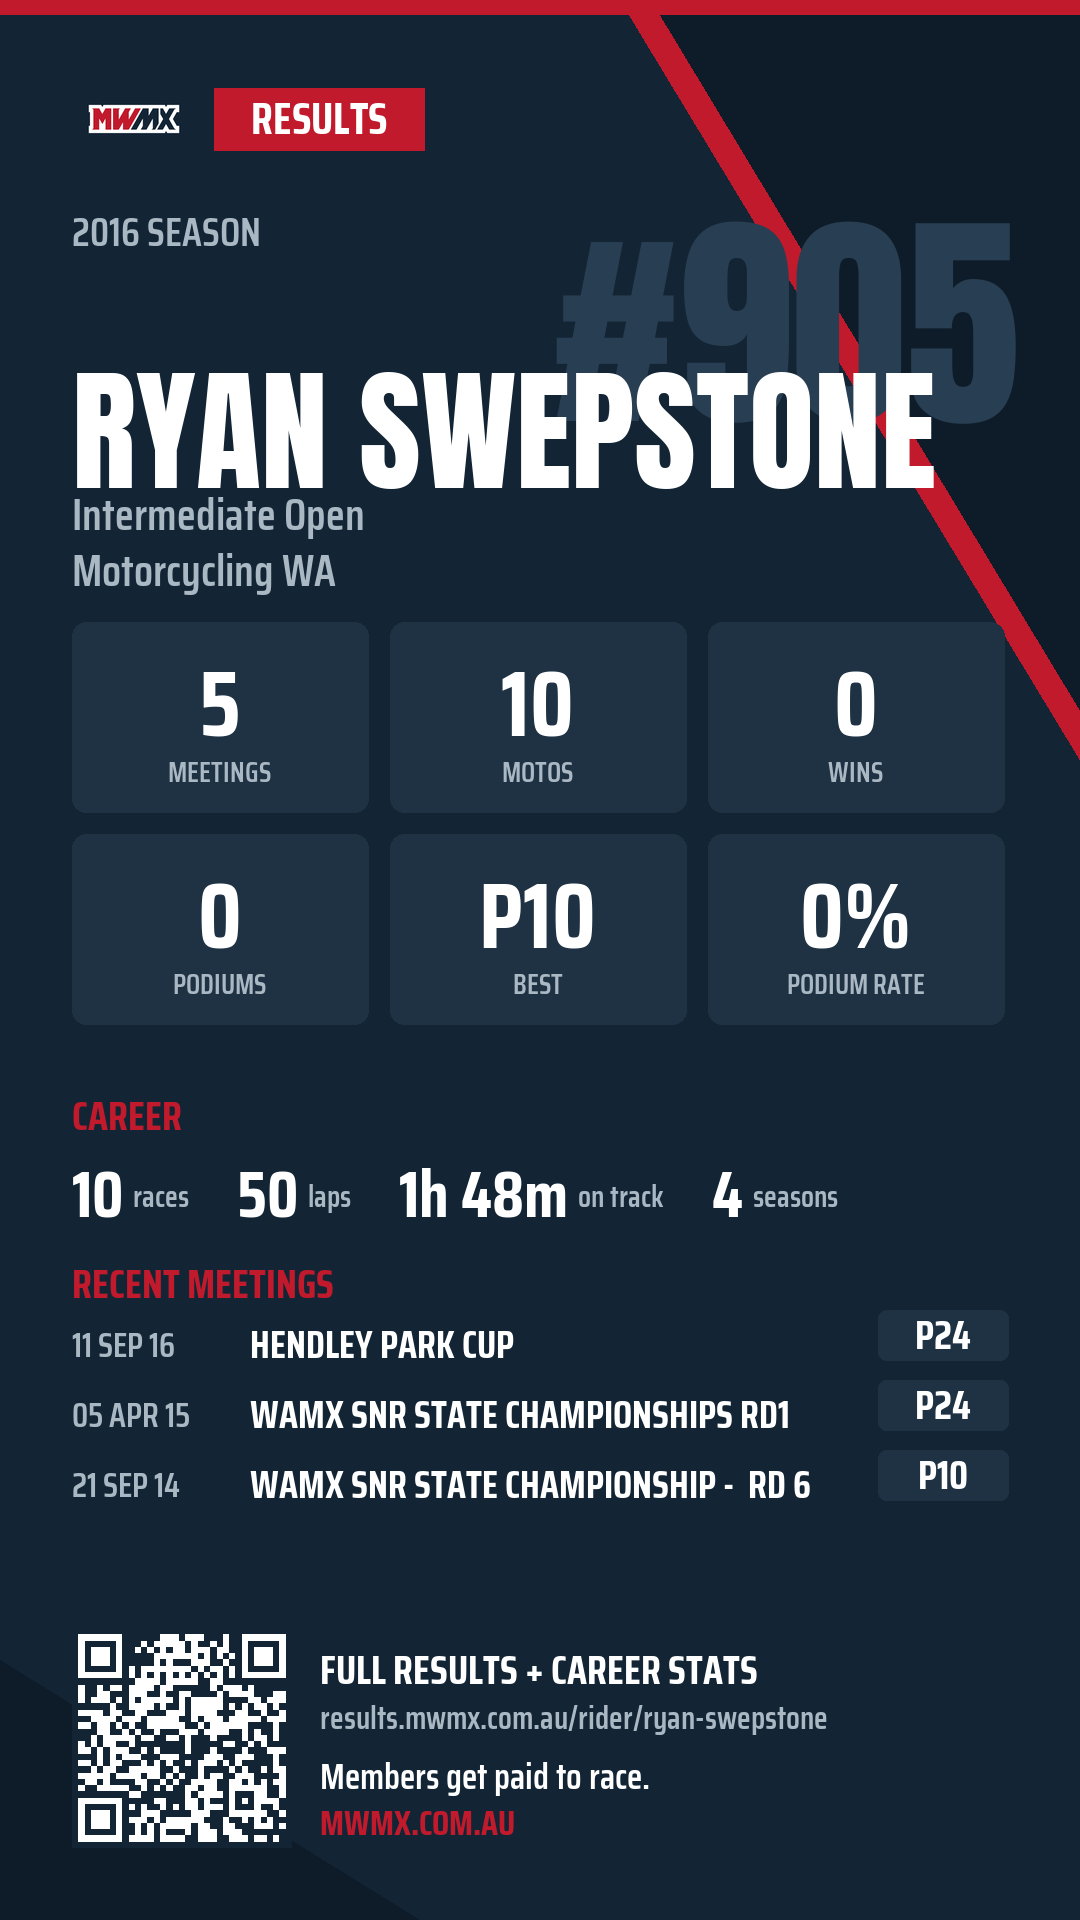Image resolution: width=1080 pixels, height=1920 pixels.
Task: Select the RECENT MEETINGS heading
Action: coord(203,1285)
